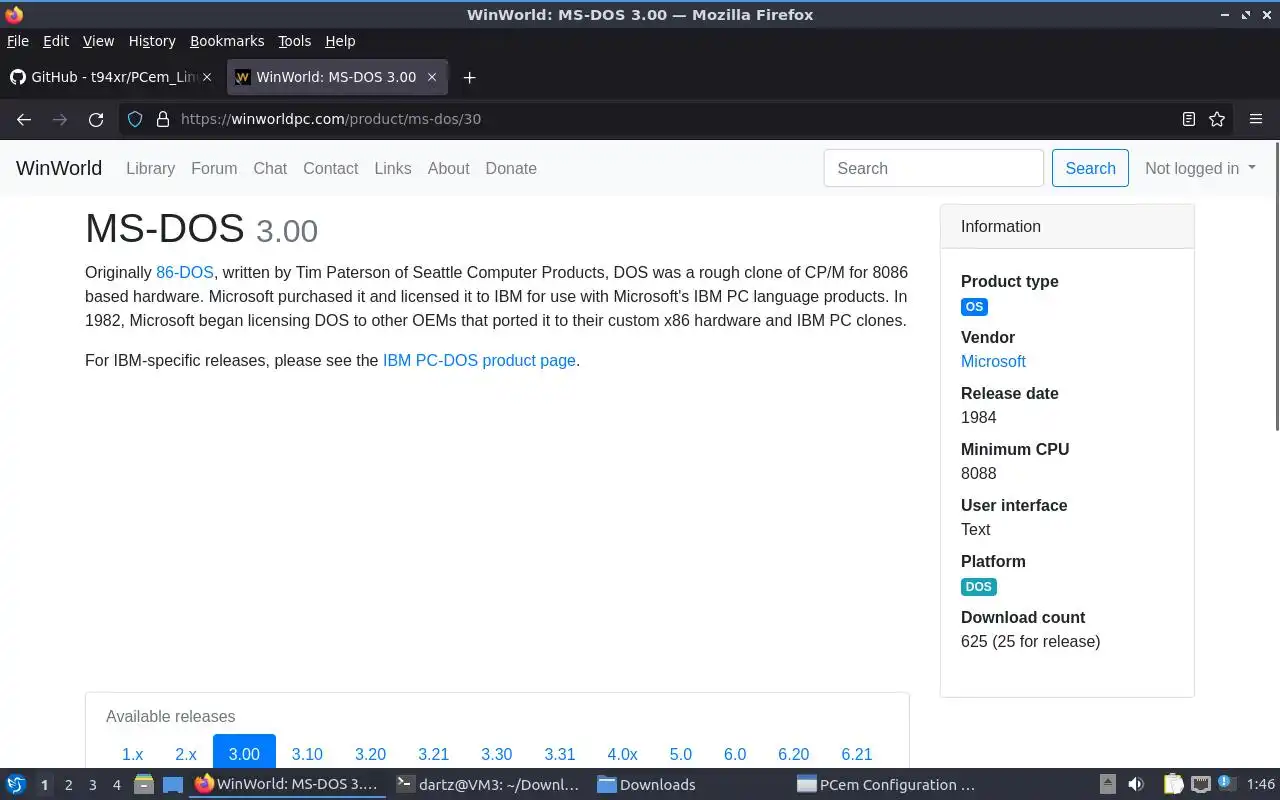Click the page vertical scrollbar
This screenshot has height=800, width=1280.
(x=1275, y=287)
